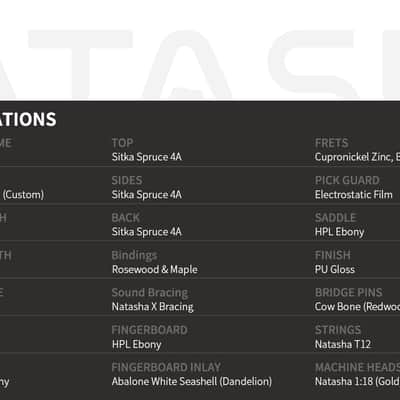Screen dimensions: 400x400
Task: Select HPL Ebony under FINGERBOARD
Action: click(x=137, y=344)
